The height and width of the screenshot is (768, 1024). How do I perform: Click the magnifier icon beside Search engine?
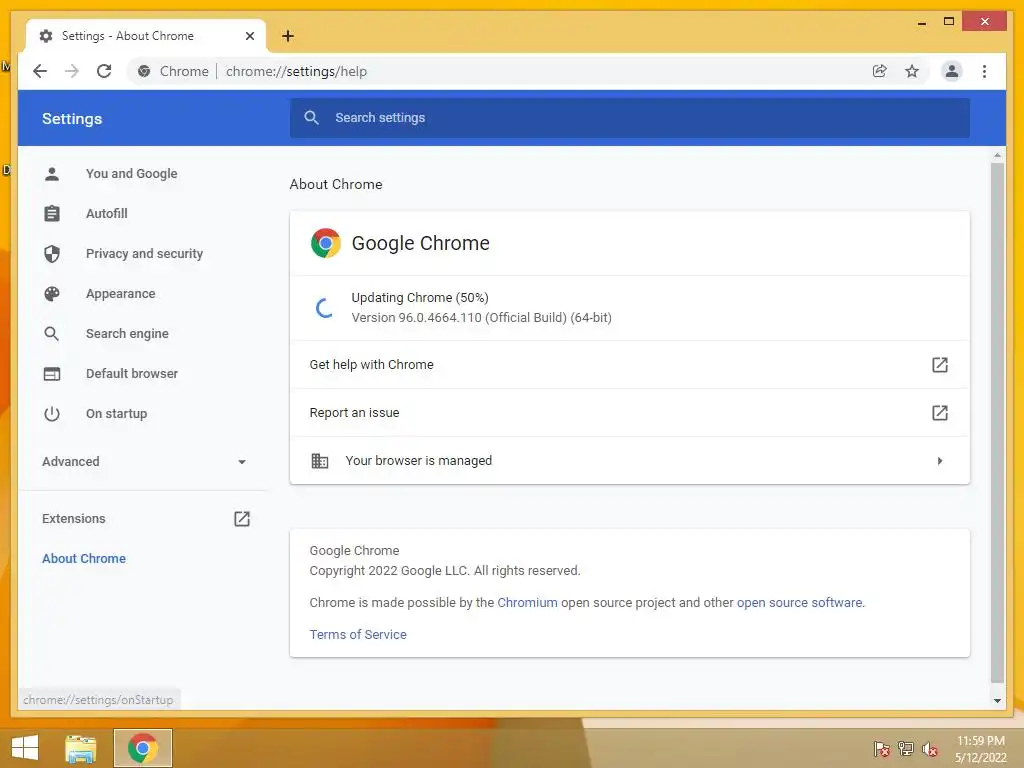(52, 334)
